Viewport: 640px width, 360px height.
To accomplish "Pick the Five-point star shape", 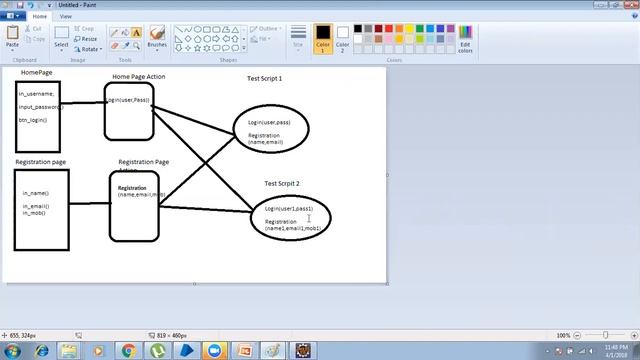I will coord(198,48).
